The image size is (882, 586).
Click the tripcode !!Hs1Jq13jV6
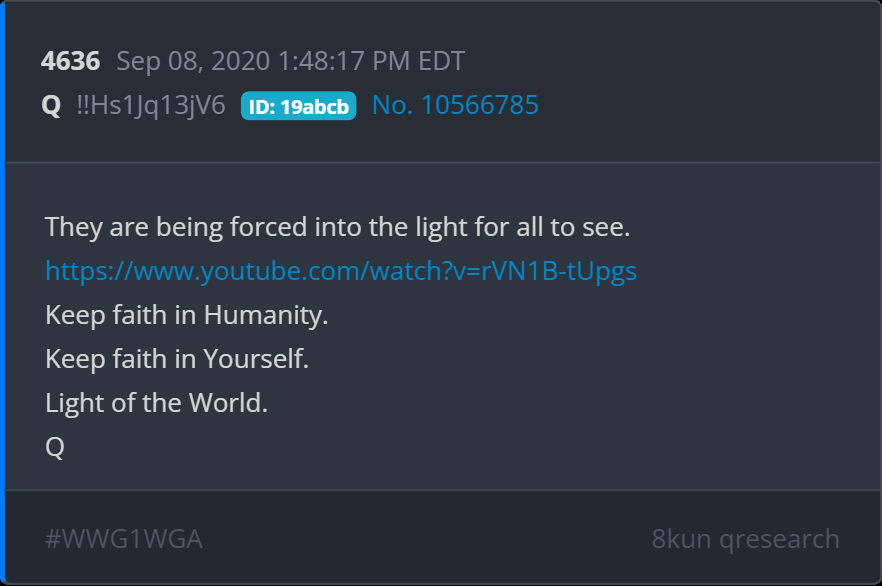(x=151, y=105)
